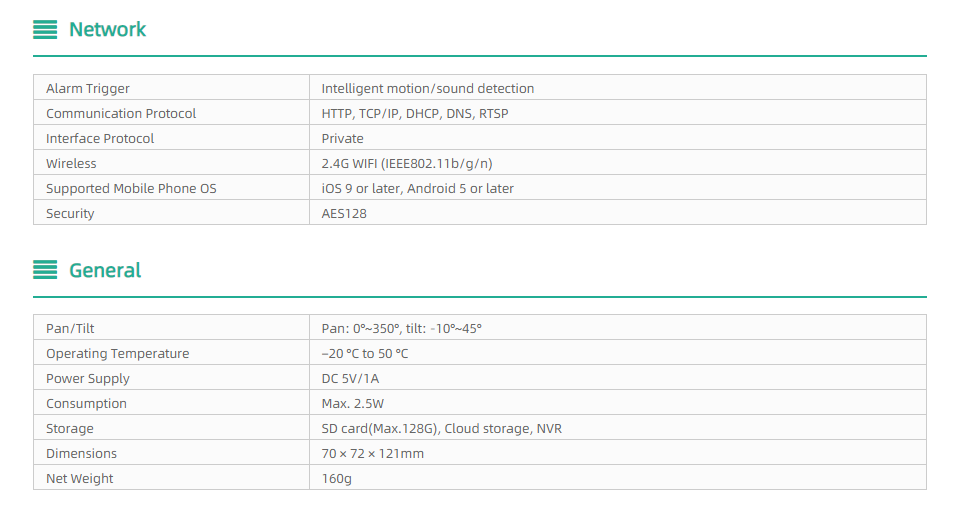960x509 pixels.
Task: Select the iOS 9 or later text
Action: click(361, 189)
